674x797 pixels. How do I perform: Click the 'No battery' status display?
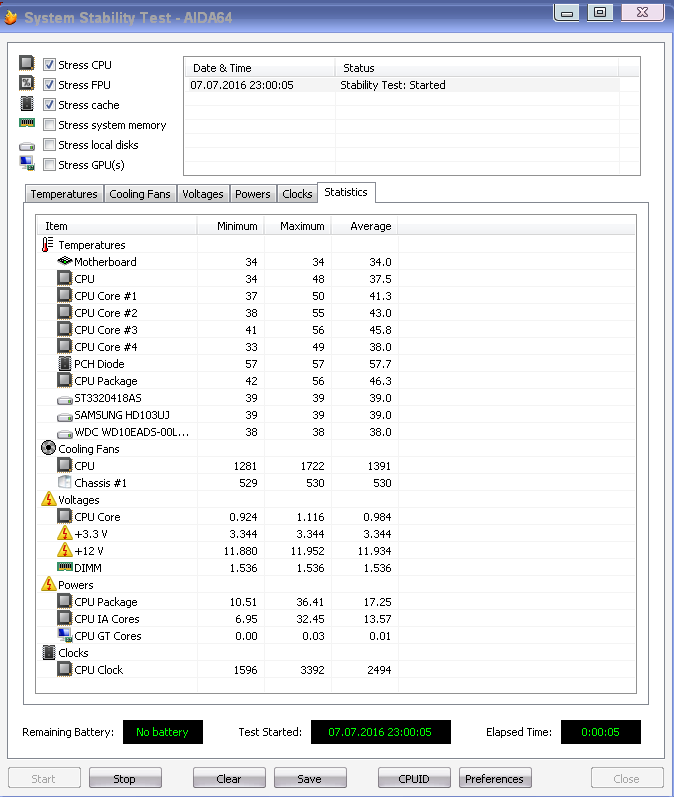(163, 732)
